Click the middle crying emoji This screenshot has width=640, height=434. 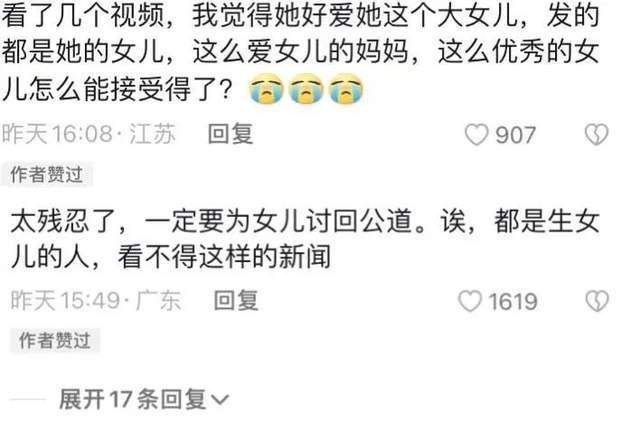pos(306,89)
